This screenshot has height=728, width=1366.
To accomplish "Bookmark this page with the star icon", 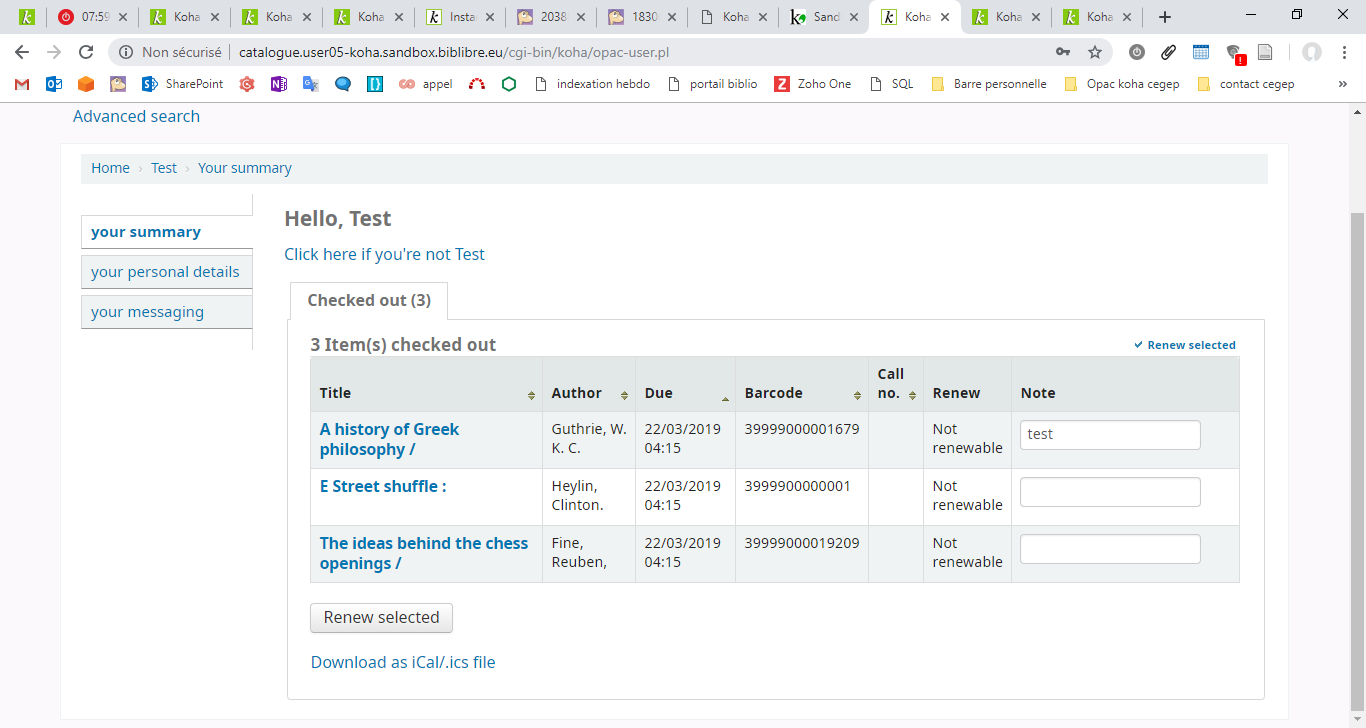I will click(x=1095, y=52).
